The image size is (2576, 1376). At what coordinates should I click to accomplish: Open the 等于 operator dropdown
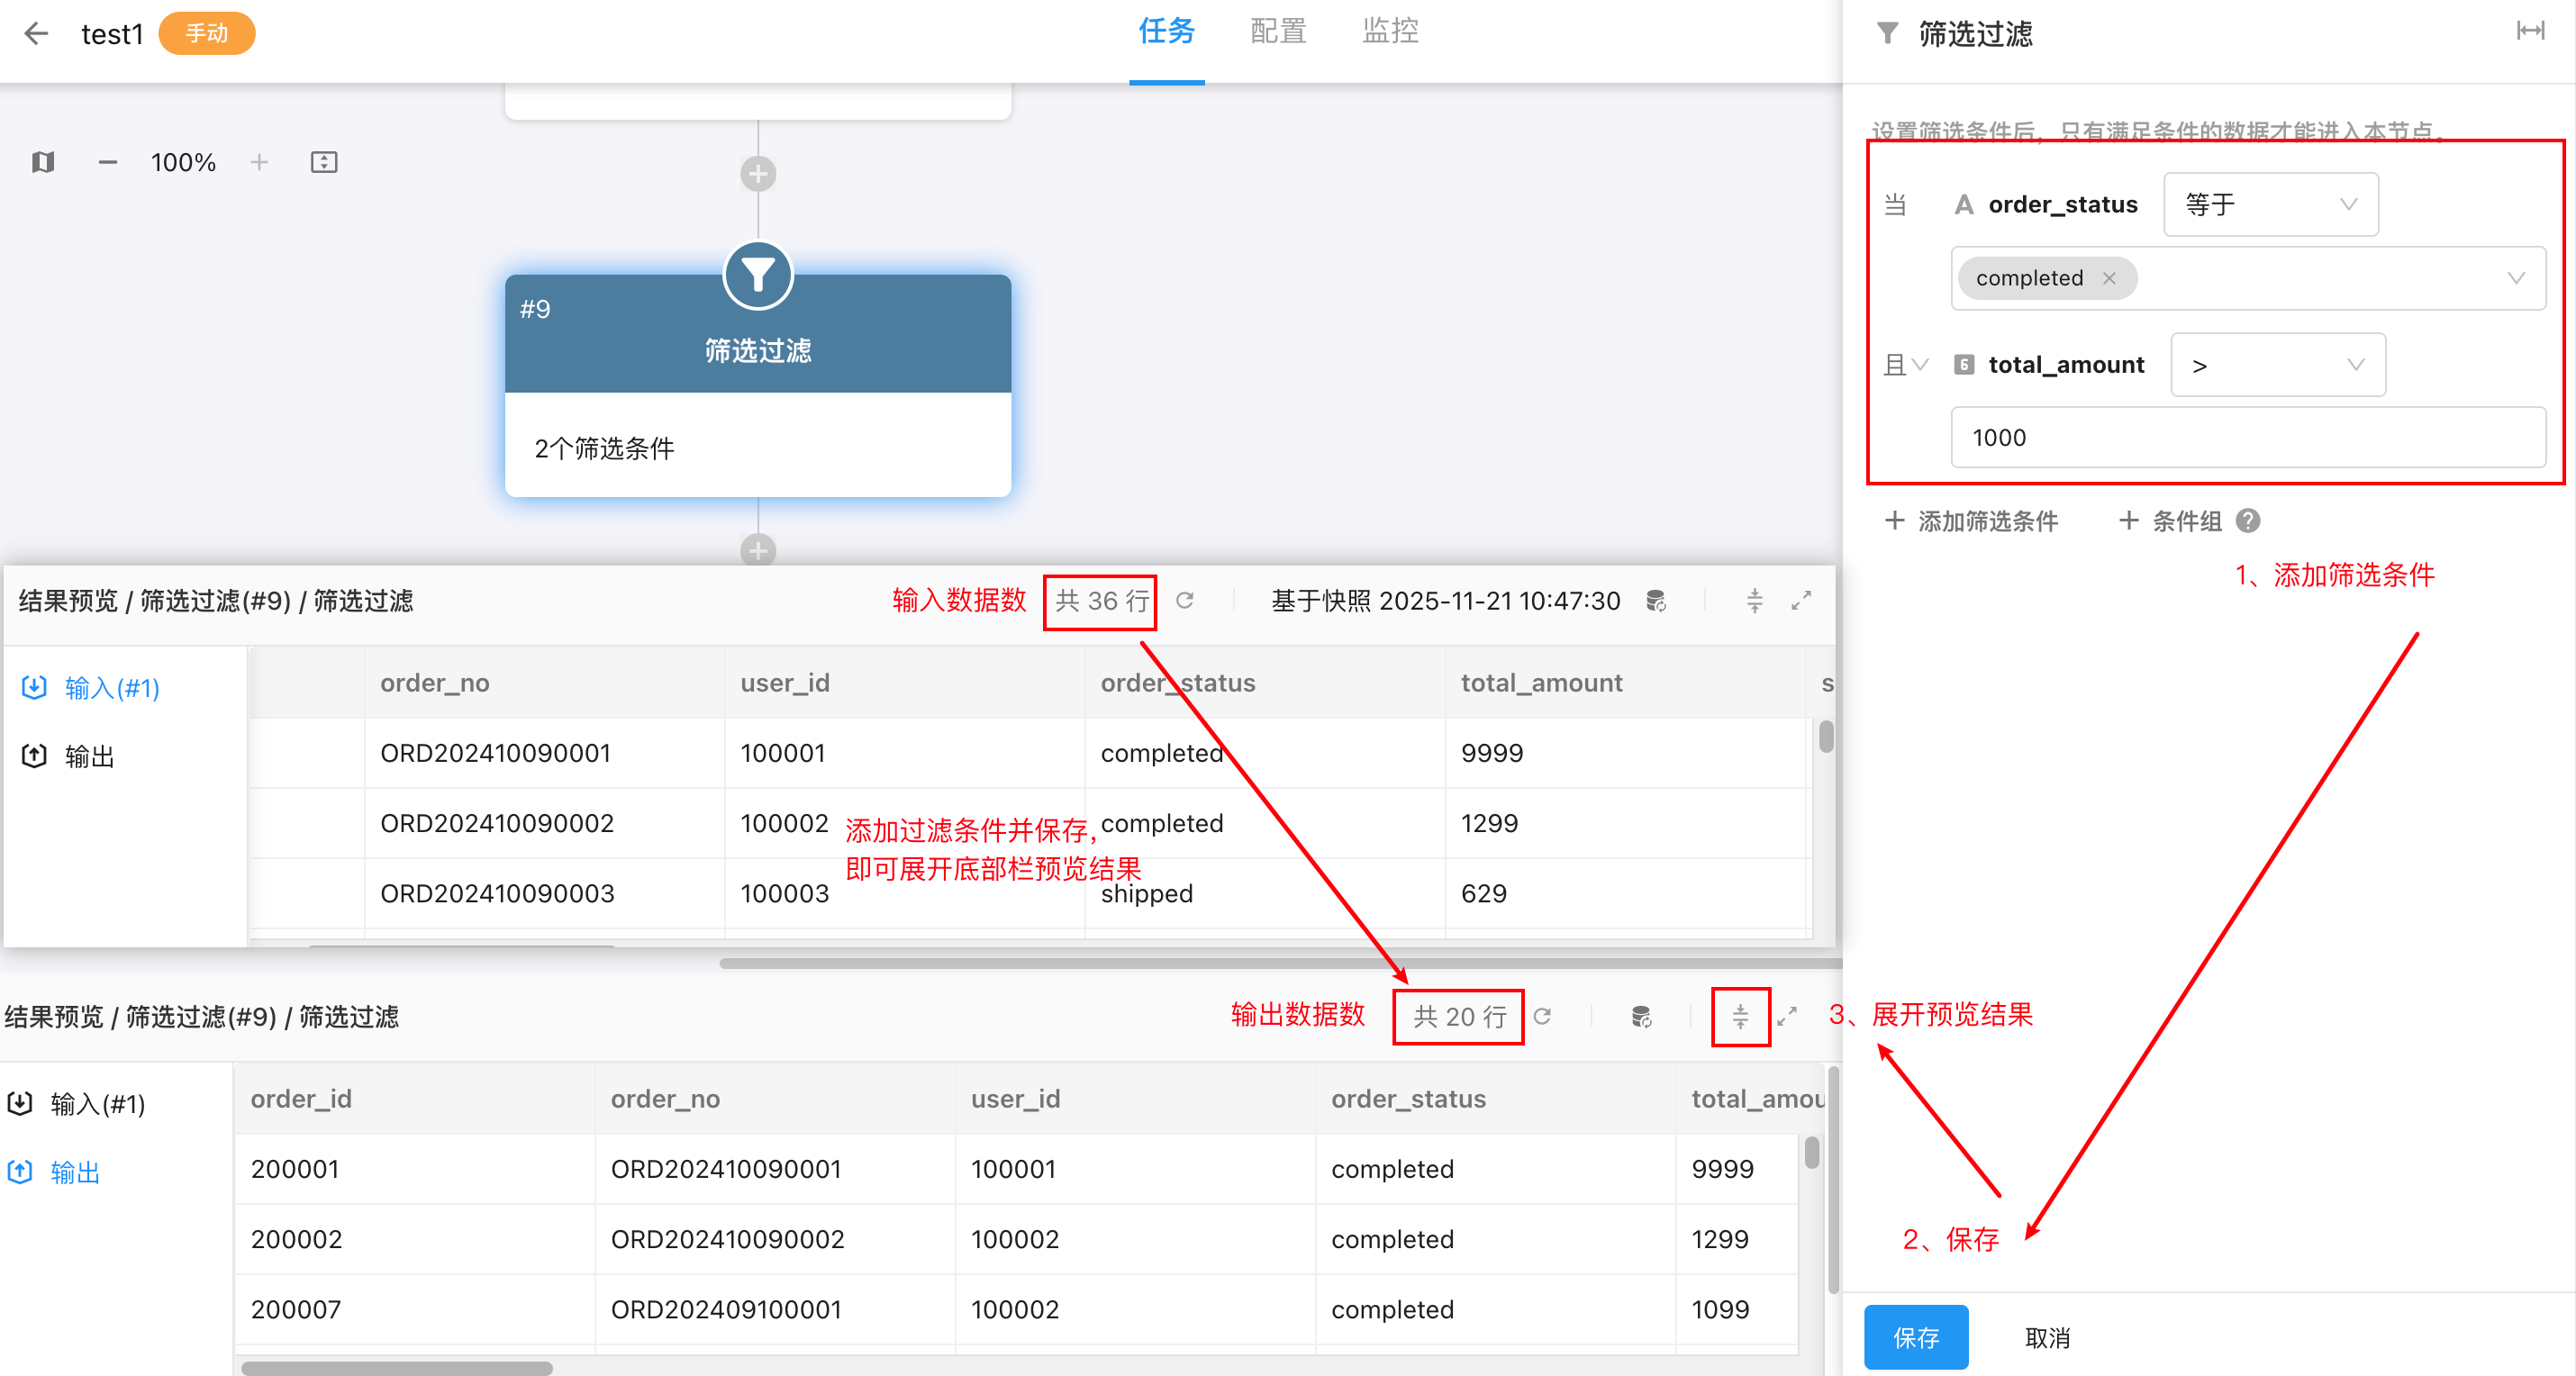point(2270,204)
